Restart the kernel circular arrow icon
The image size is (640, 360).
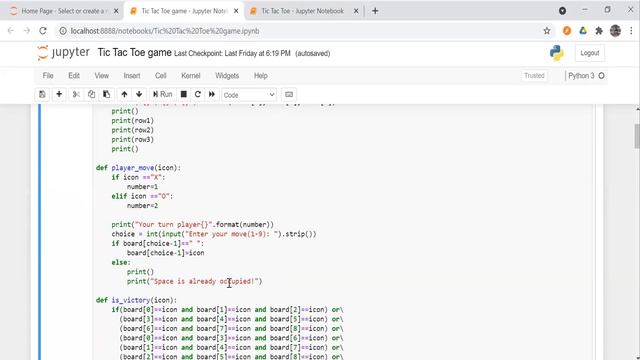point(198,94)
